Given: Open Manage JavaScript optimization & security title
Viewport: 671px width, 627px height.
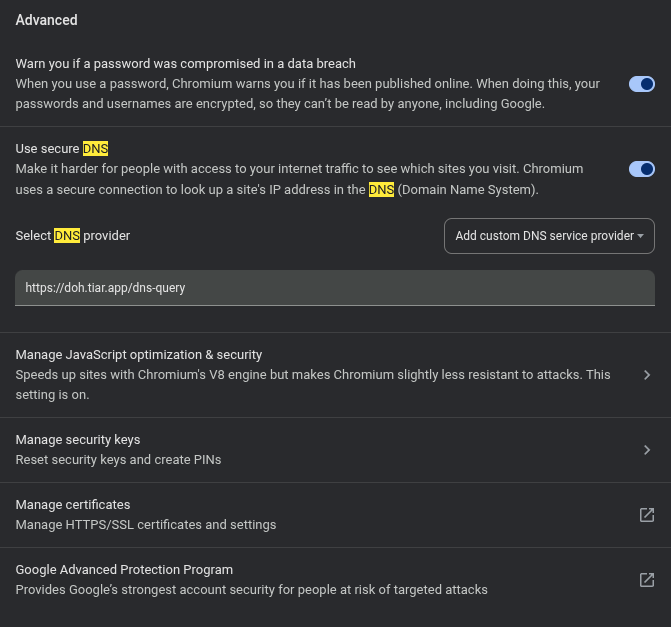Looking at the screenshot, I should click(139, 355).
